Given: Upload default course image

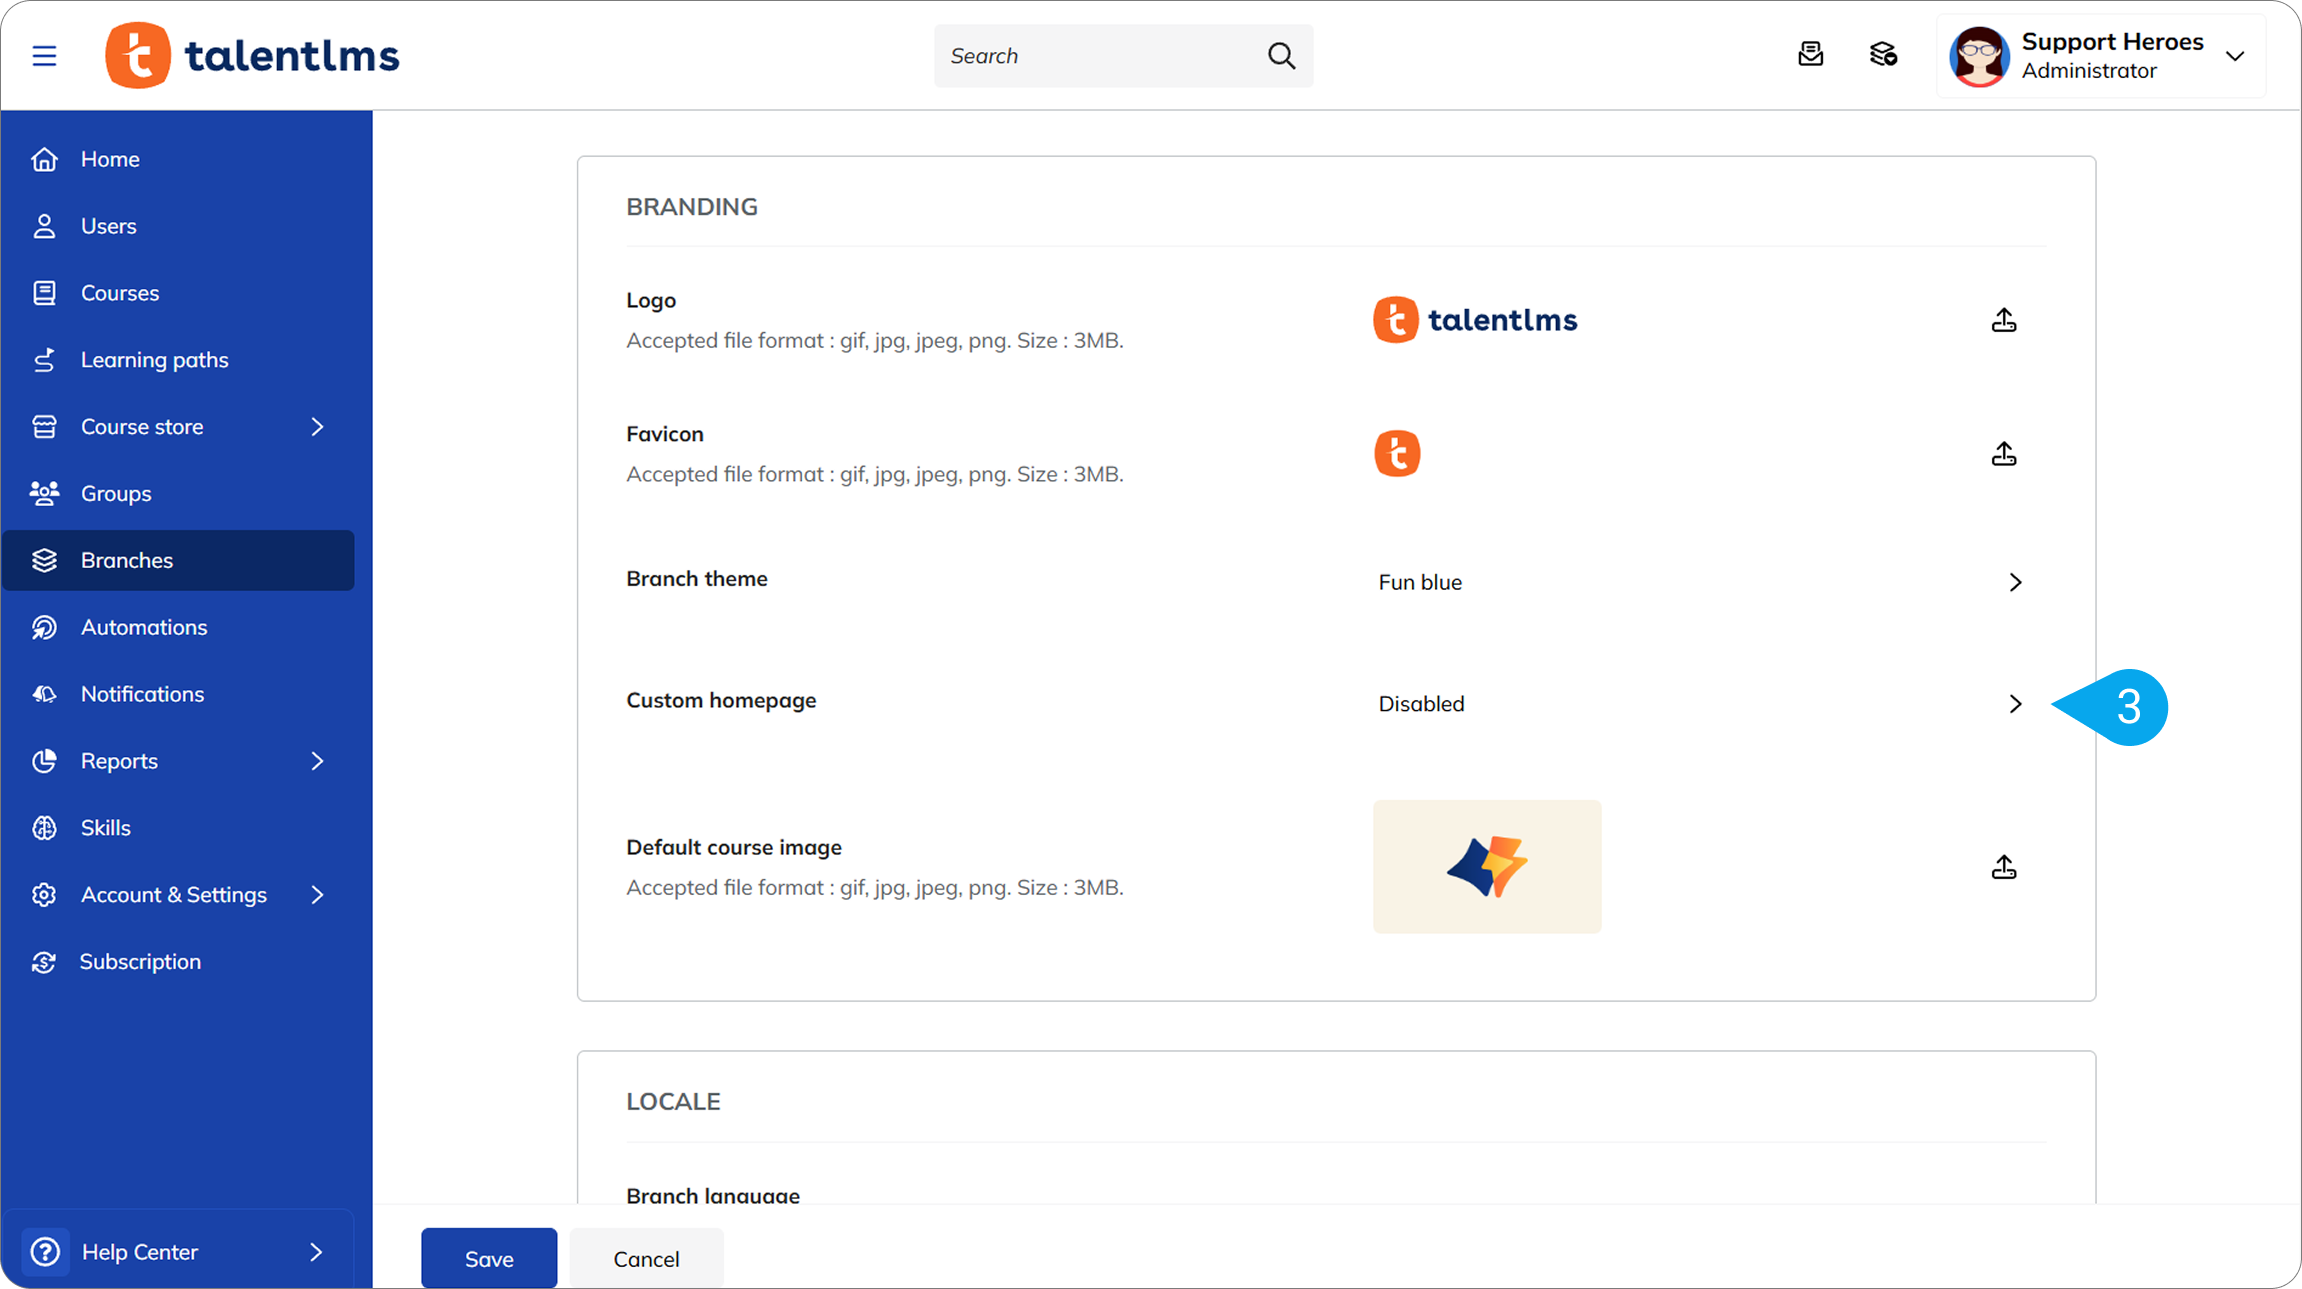Looking at the screenshot, I should point(2003,867).
